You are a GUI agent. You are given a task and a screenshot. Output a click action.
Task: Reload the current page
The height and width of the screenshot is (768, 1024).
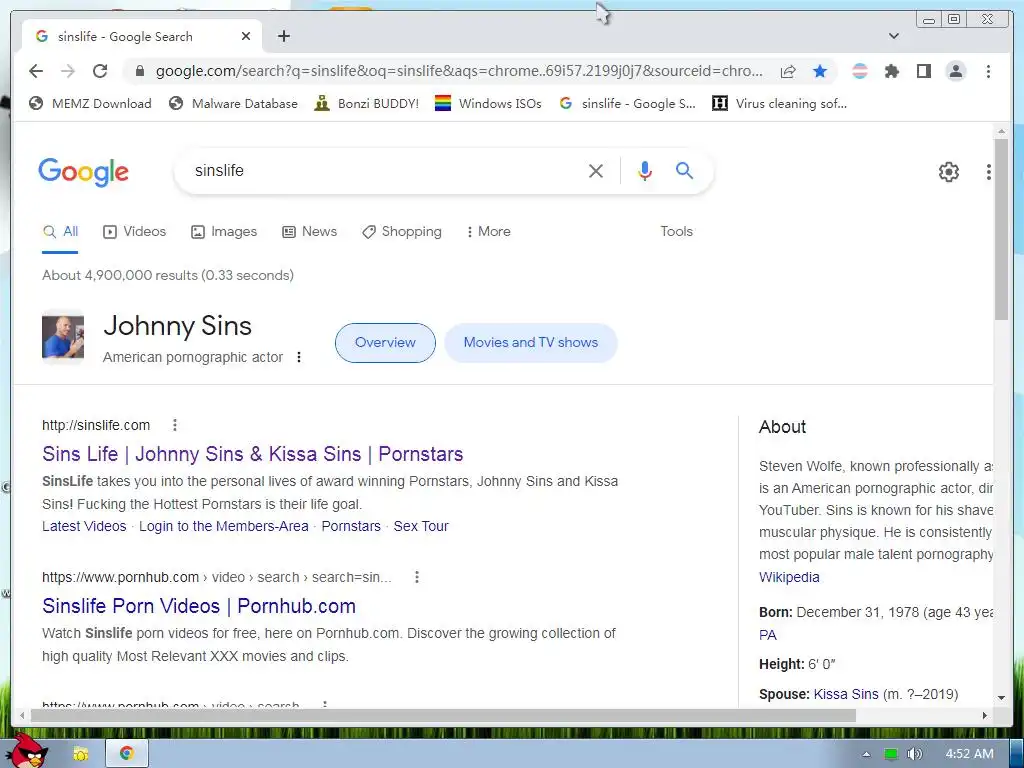(100, 71)
